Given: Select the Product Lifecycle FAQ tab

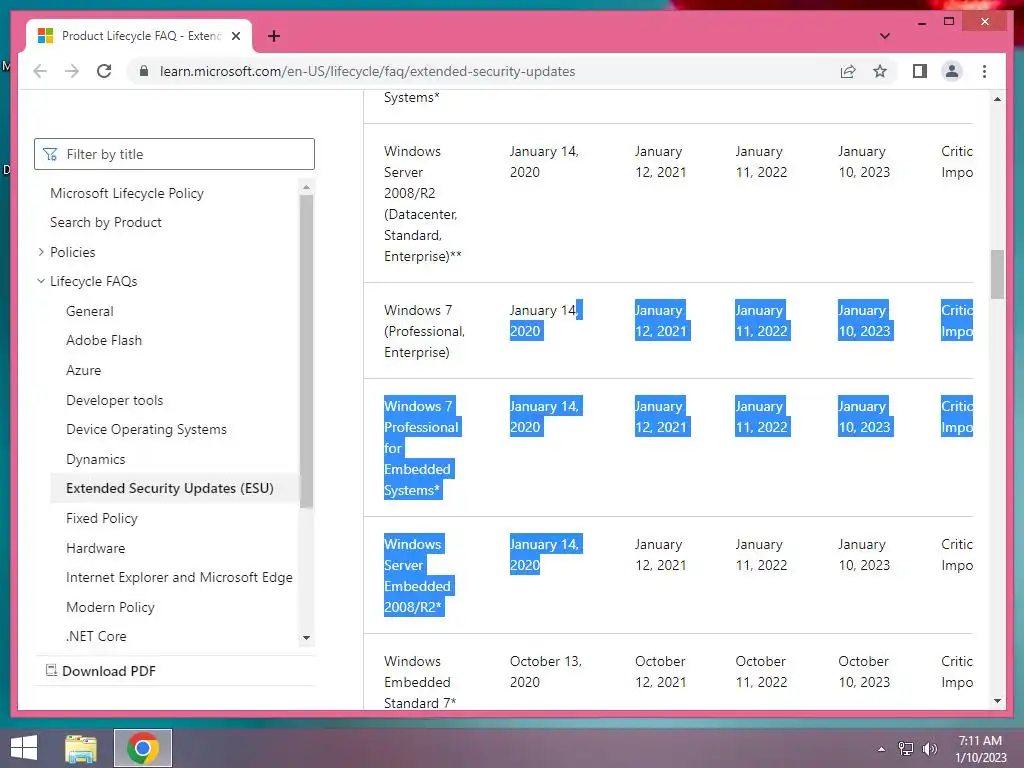Looking at the screenshot, I should click(x=140, y=36).
